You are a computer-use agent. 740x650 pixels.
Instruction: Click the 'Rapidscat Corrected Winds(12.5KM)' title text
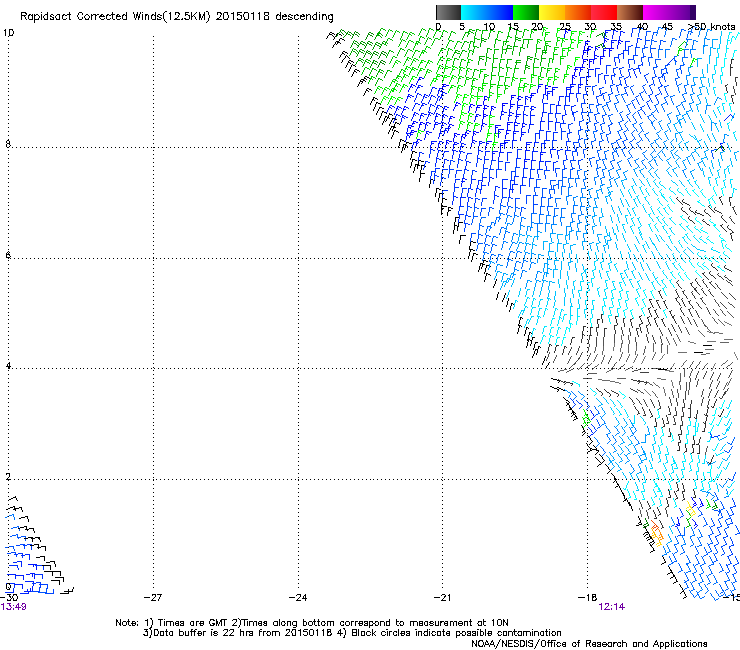115,16
